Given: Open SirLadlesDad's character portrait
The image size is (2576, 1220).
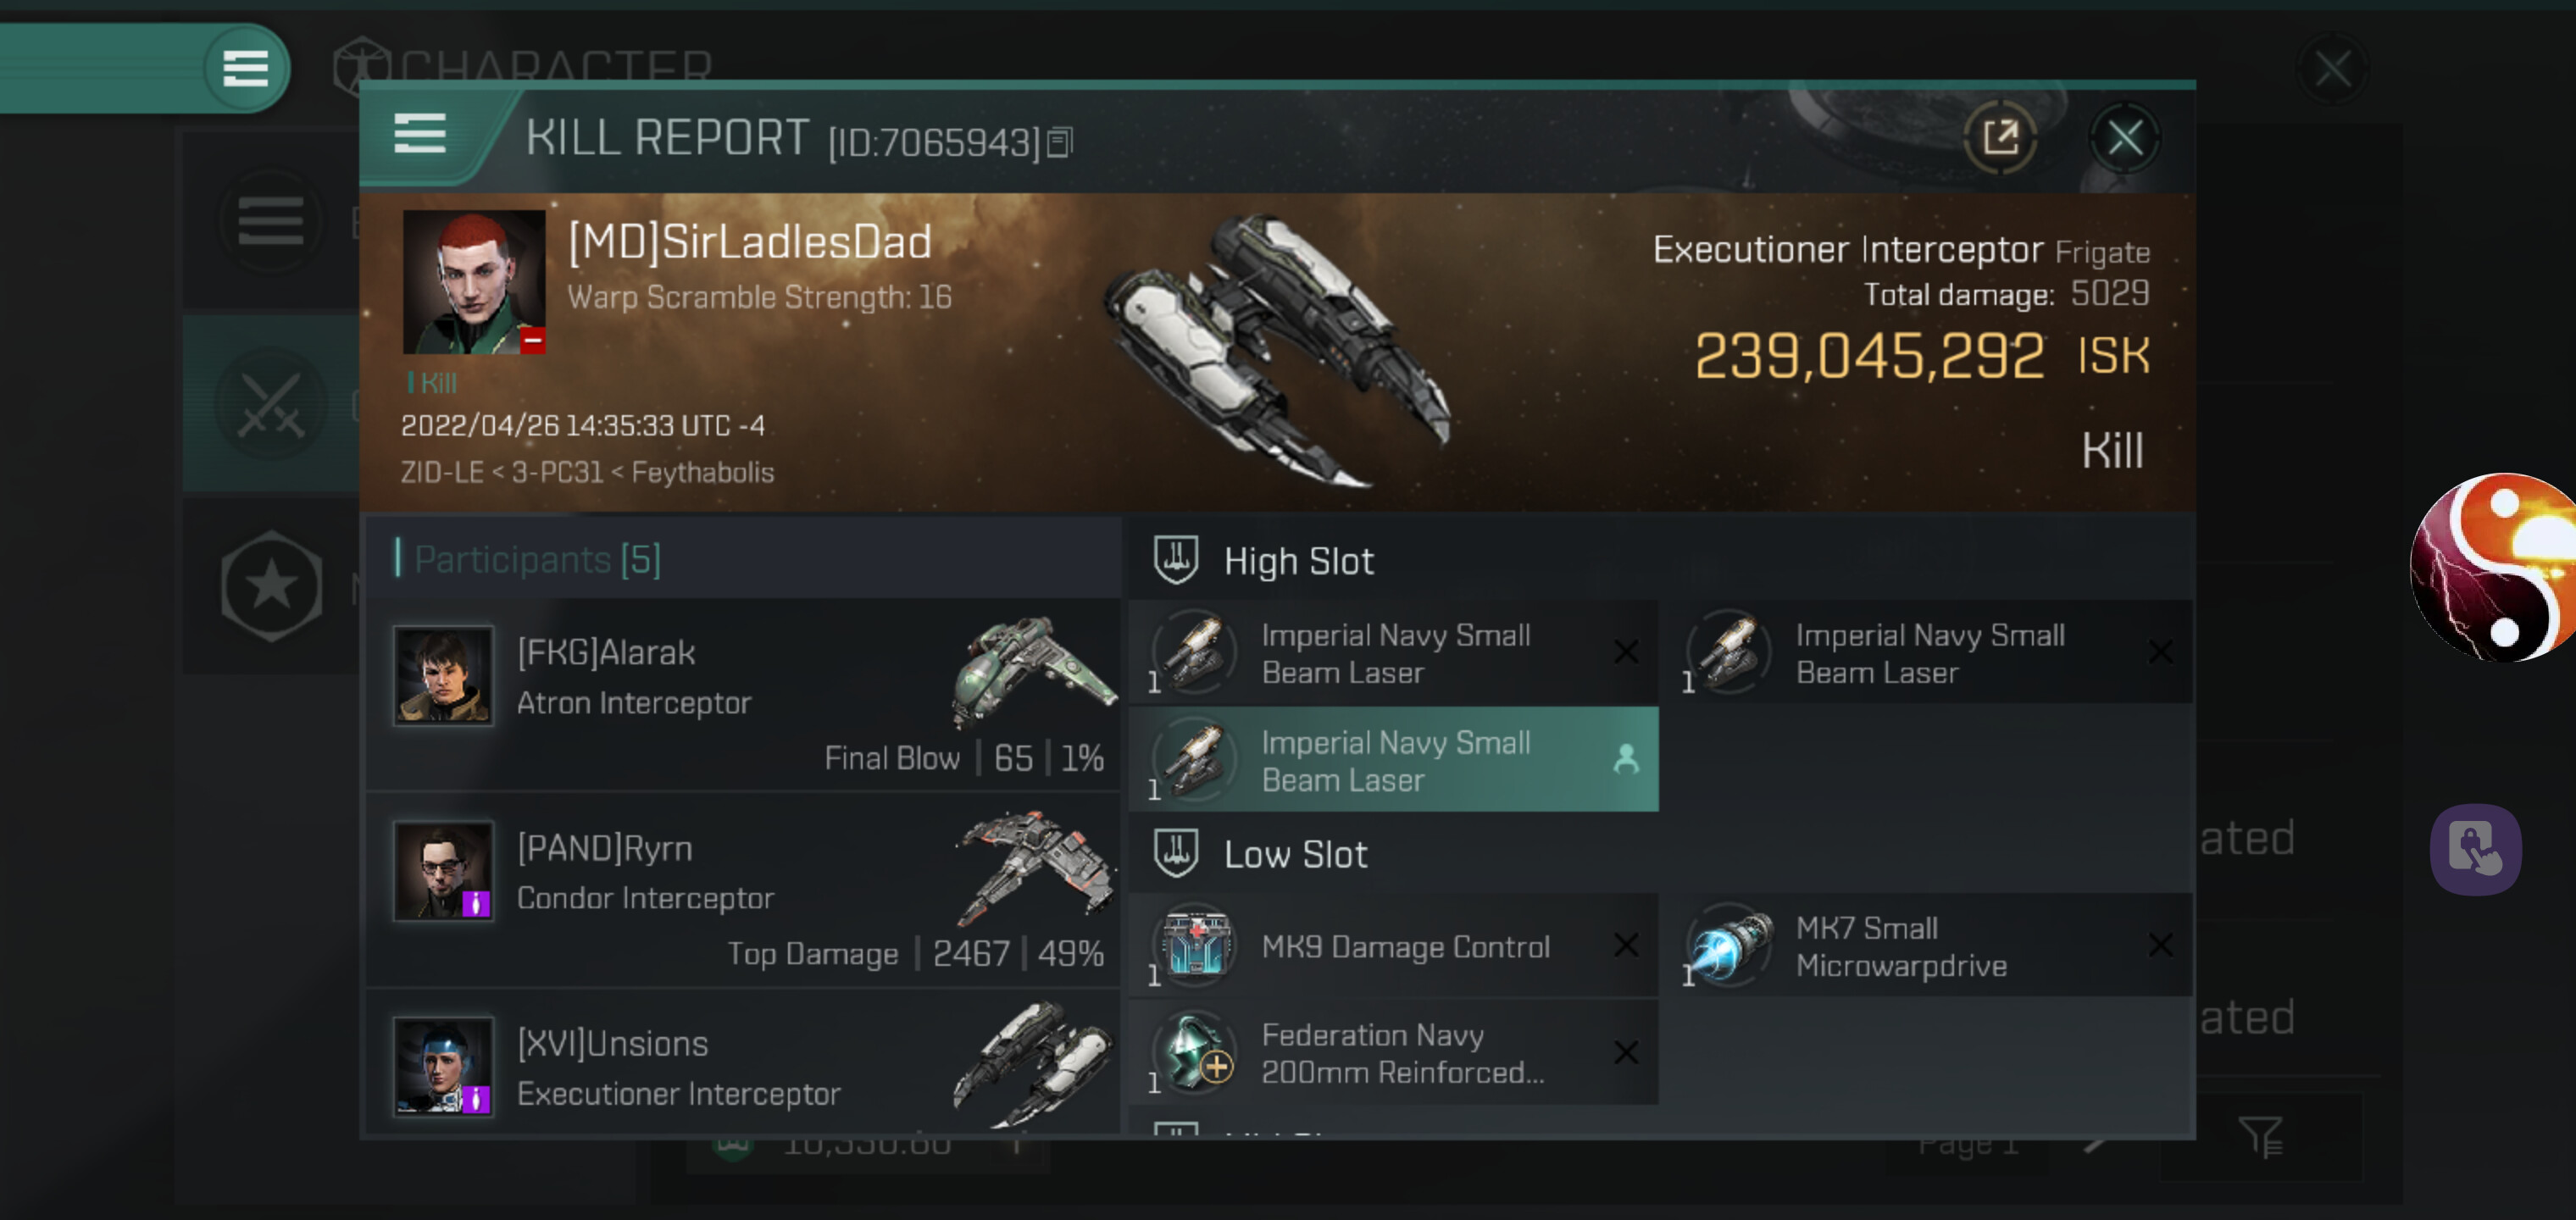Looking at the screenshot, I should pos(473,281).
